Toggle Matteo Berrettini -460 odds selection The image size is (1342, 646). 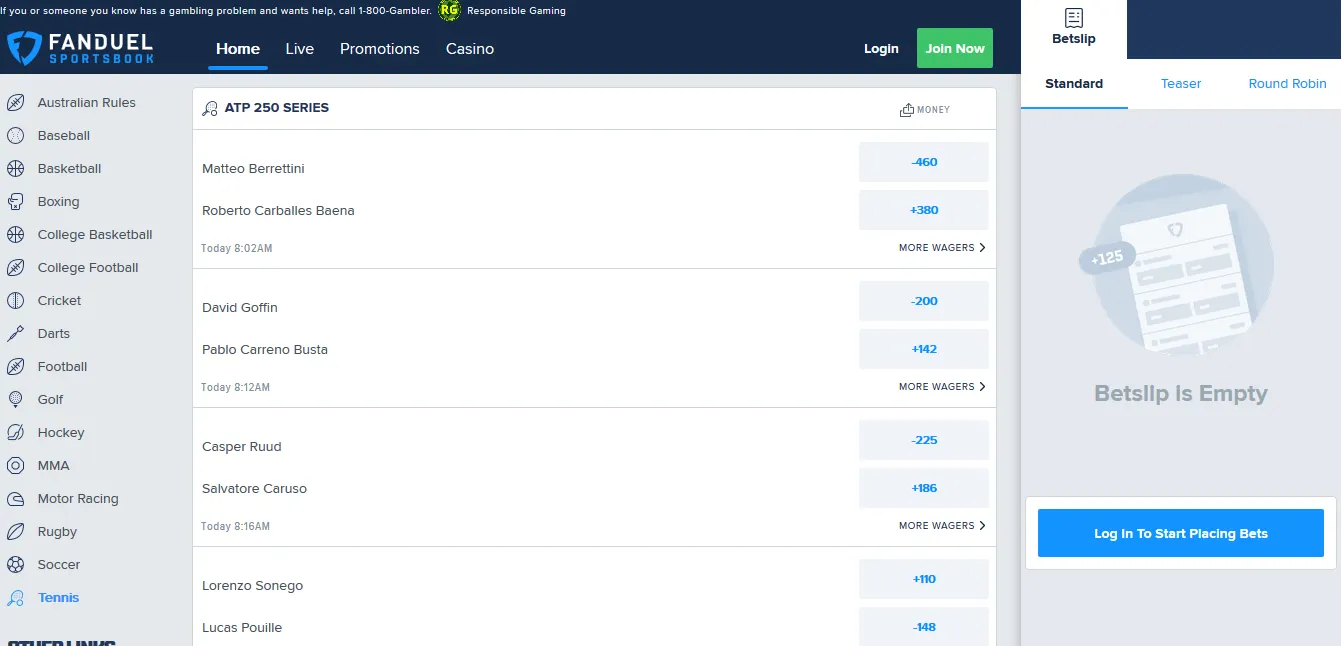[x=923, y=162]
